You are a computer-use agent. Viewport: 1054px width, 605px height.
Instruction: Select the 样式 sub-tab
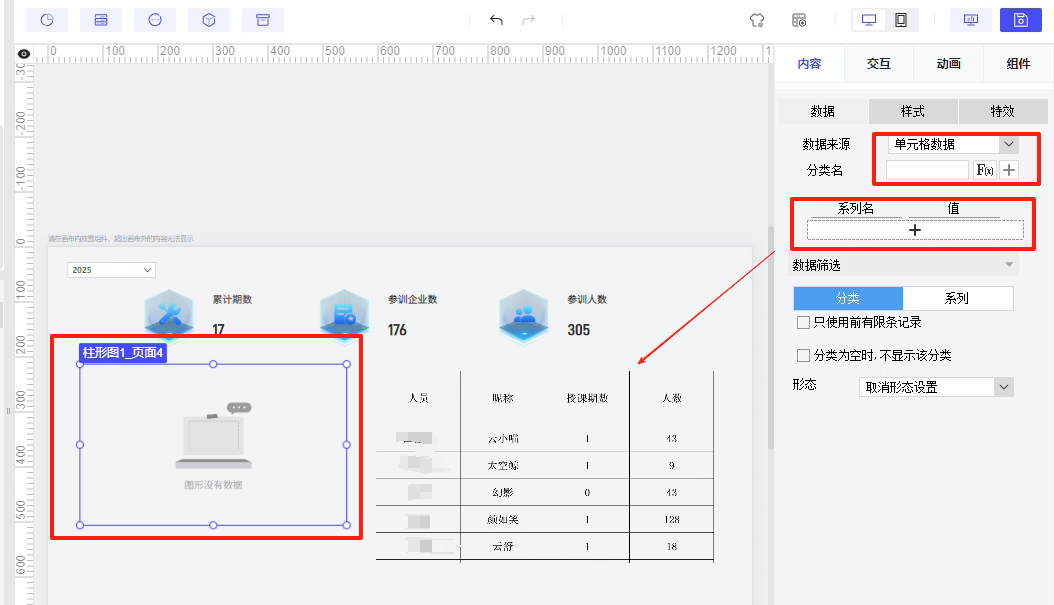click(x=913, y=112)
